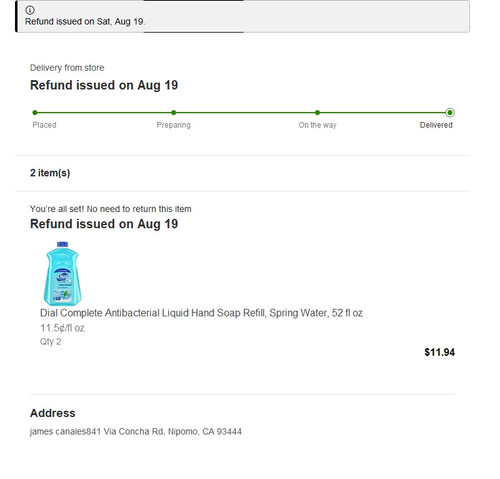Open the Dial Complete Antibacterial soap title link

coord(201,313)
